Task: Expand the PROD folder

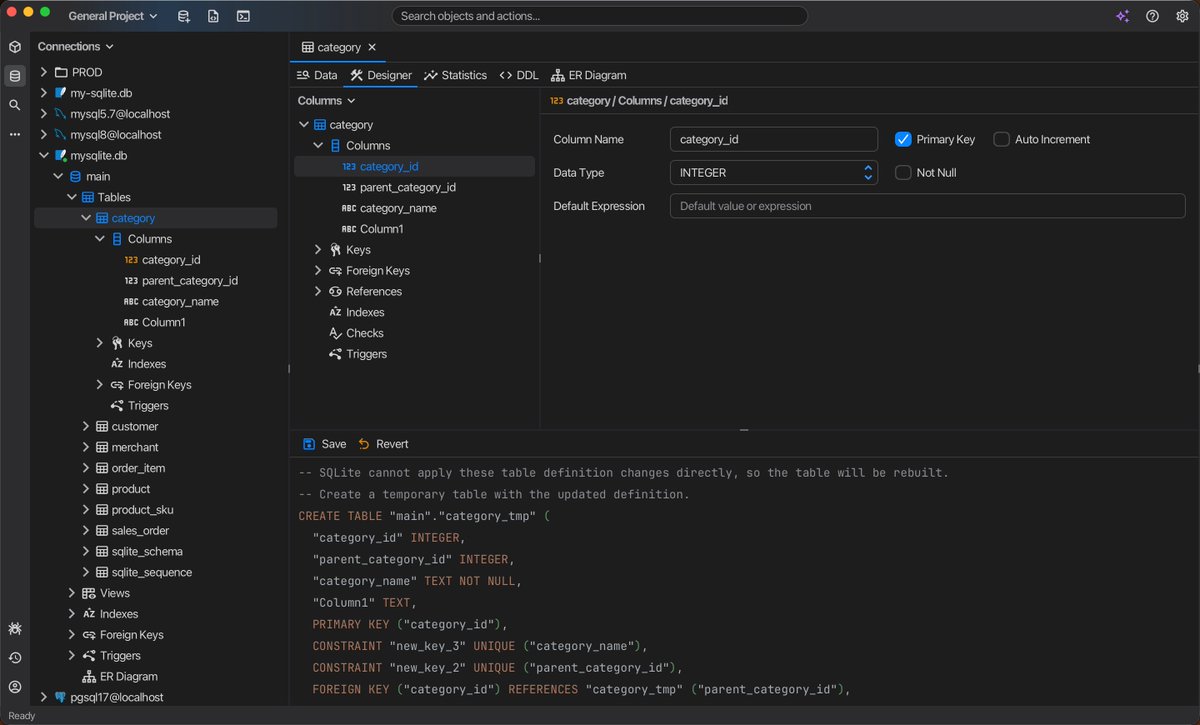Action: click(44, 72)
